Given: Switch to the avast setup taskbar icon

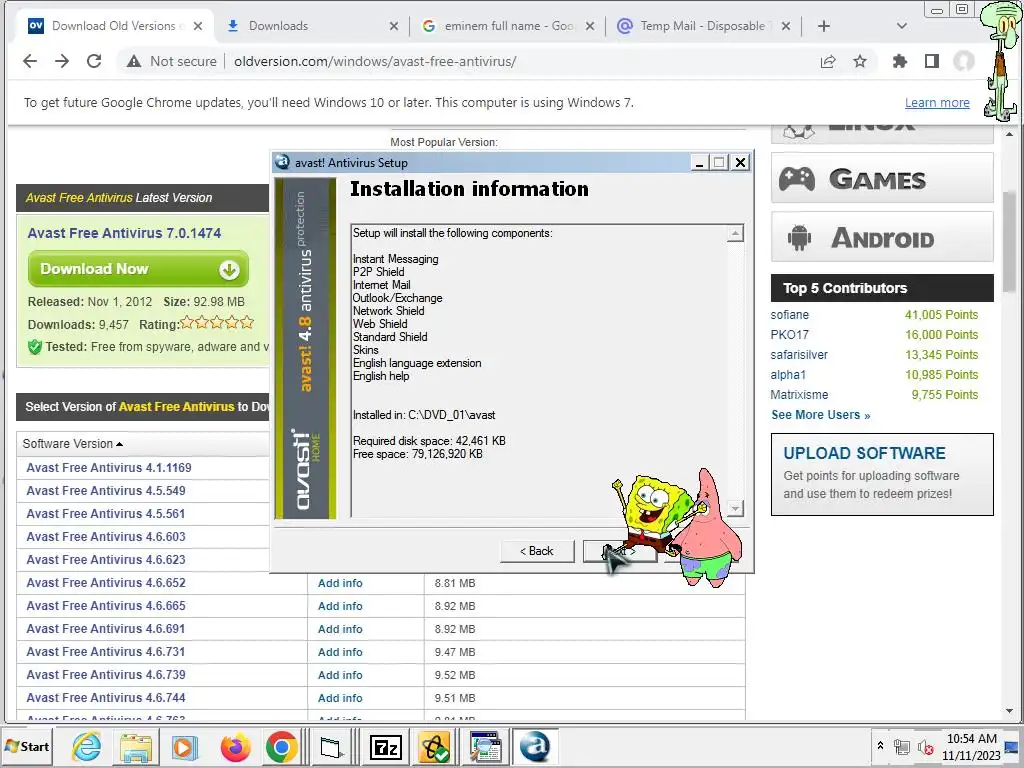Looking at the screenshot, I should (x=535, y=746).
